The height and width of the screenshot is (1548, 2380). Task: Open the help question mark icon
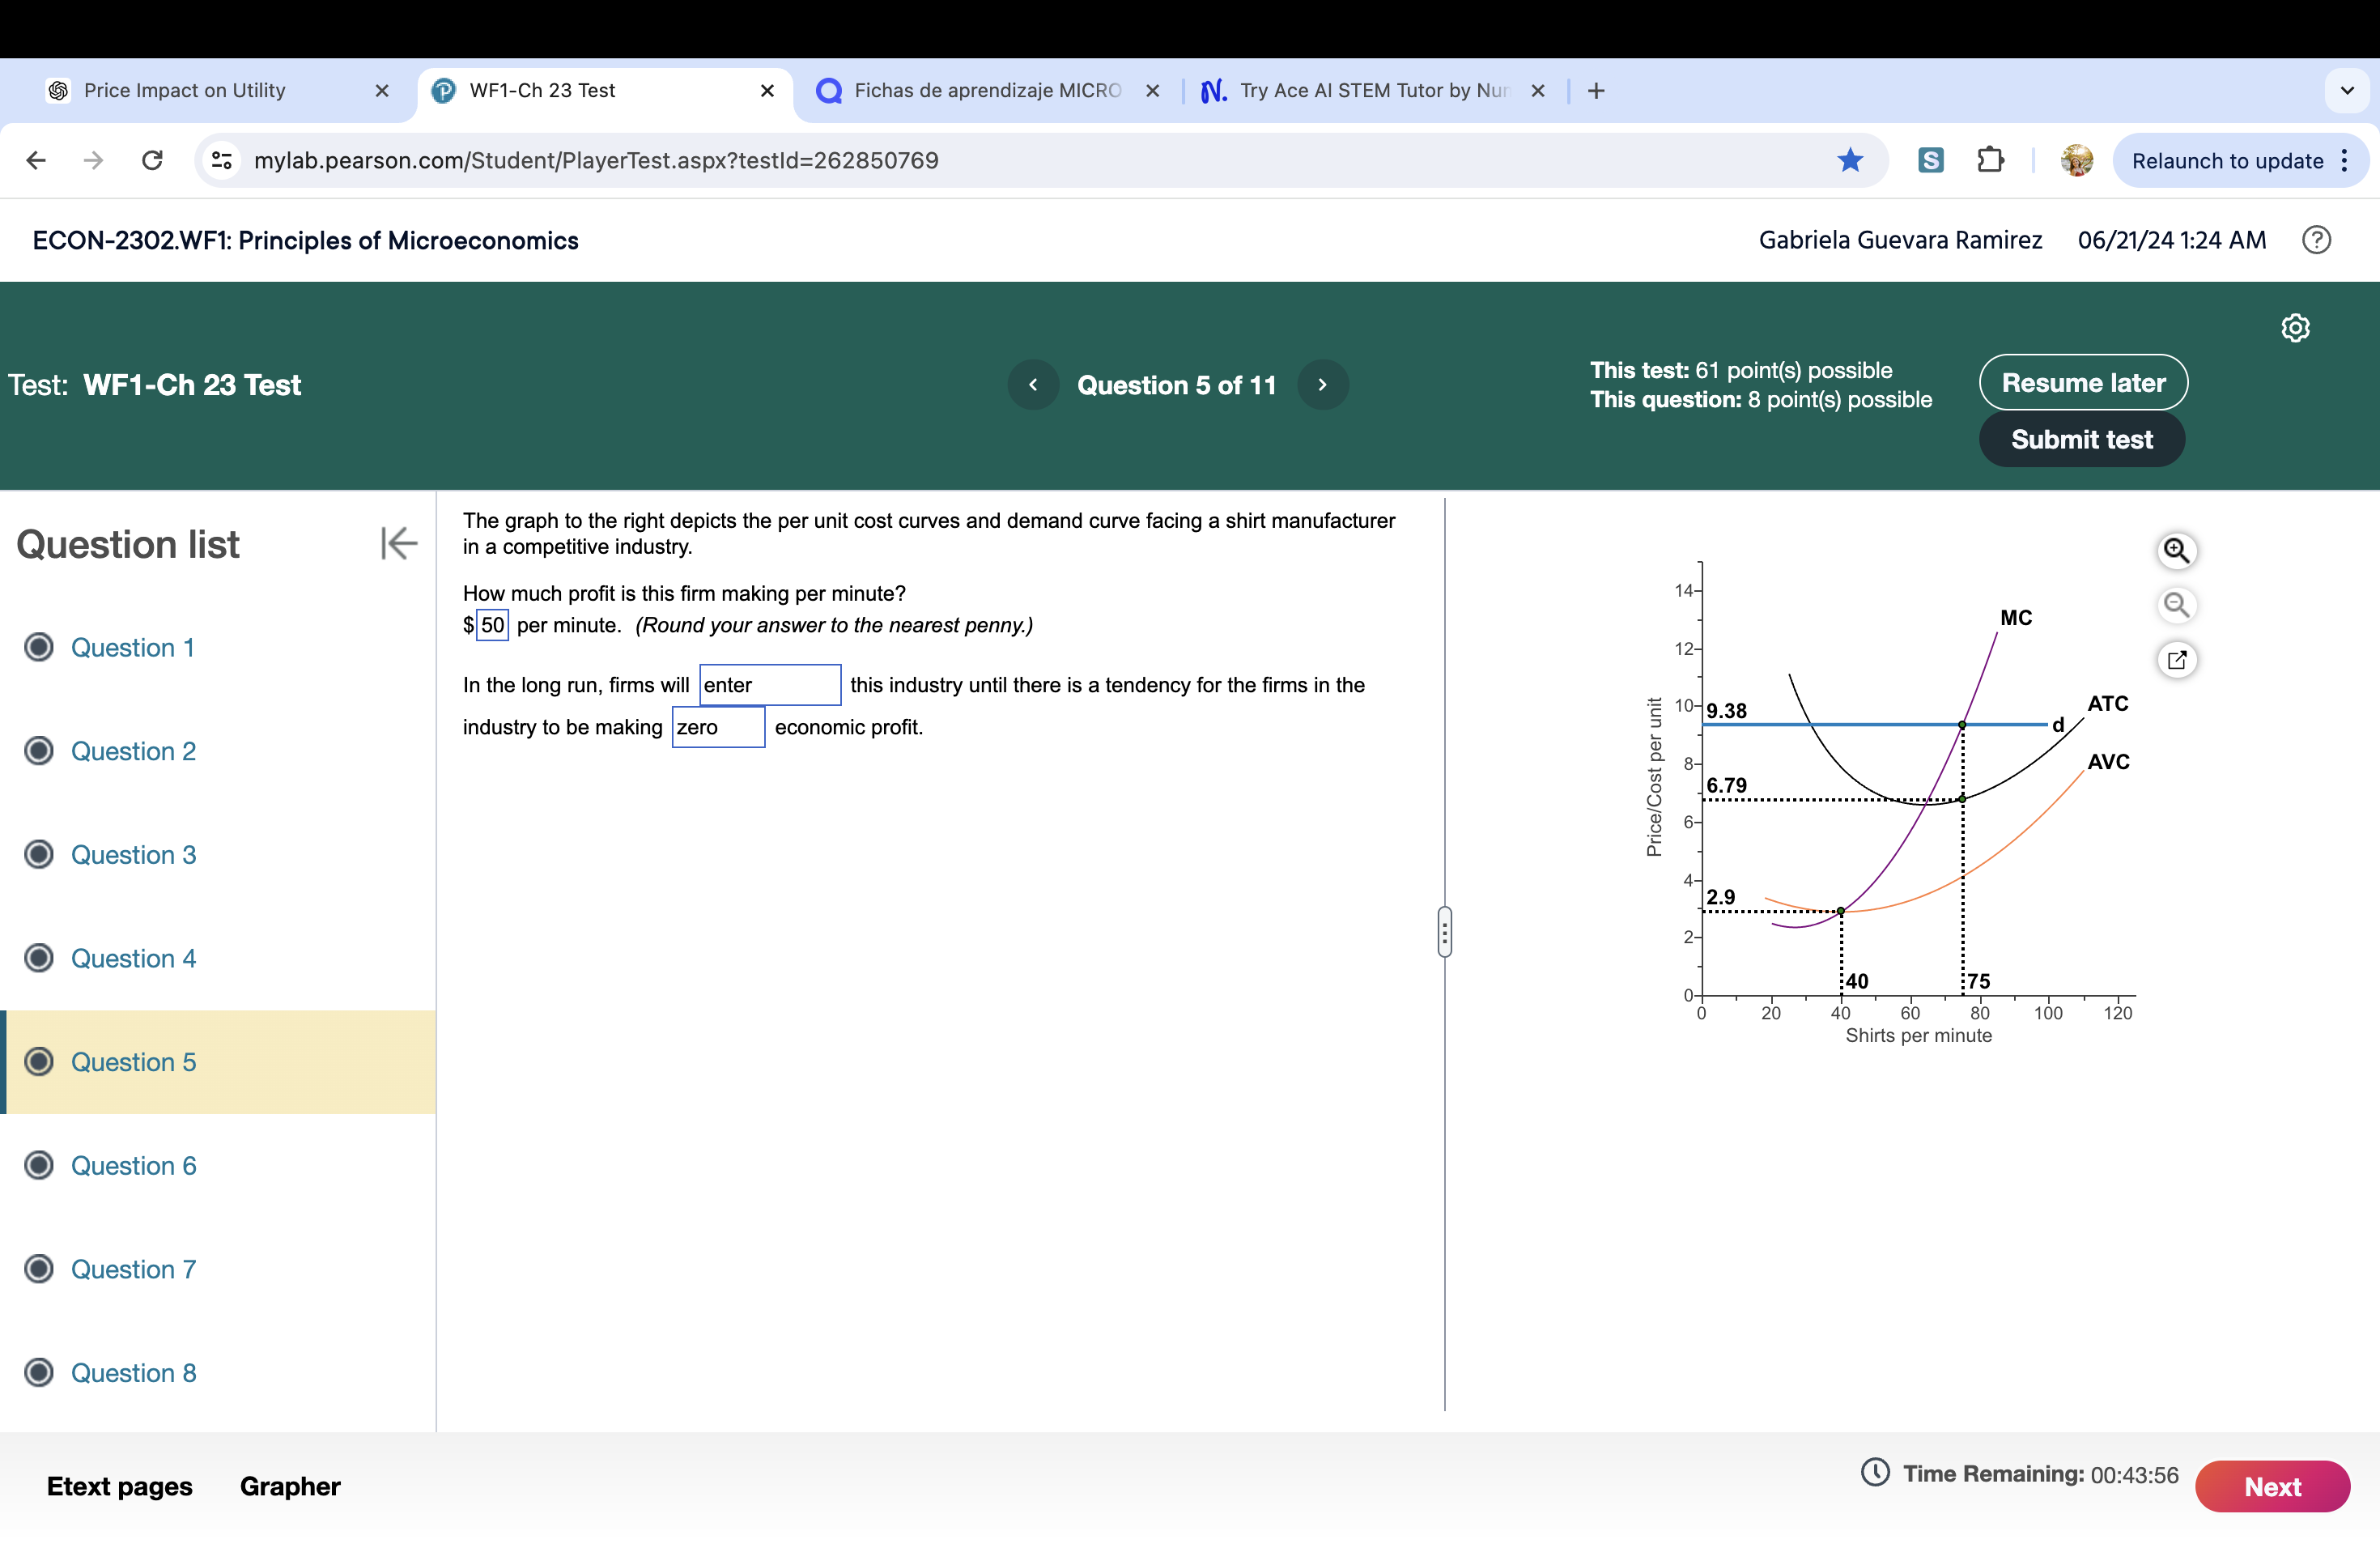pos(2317,240)
